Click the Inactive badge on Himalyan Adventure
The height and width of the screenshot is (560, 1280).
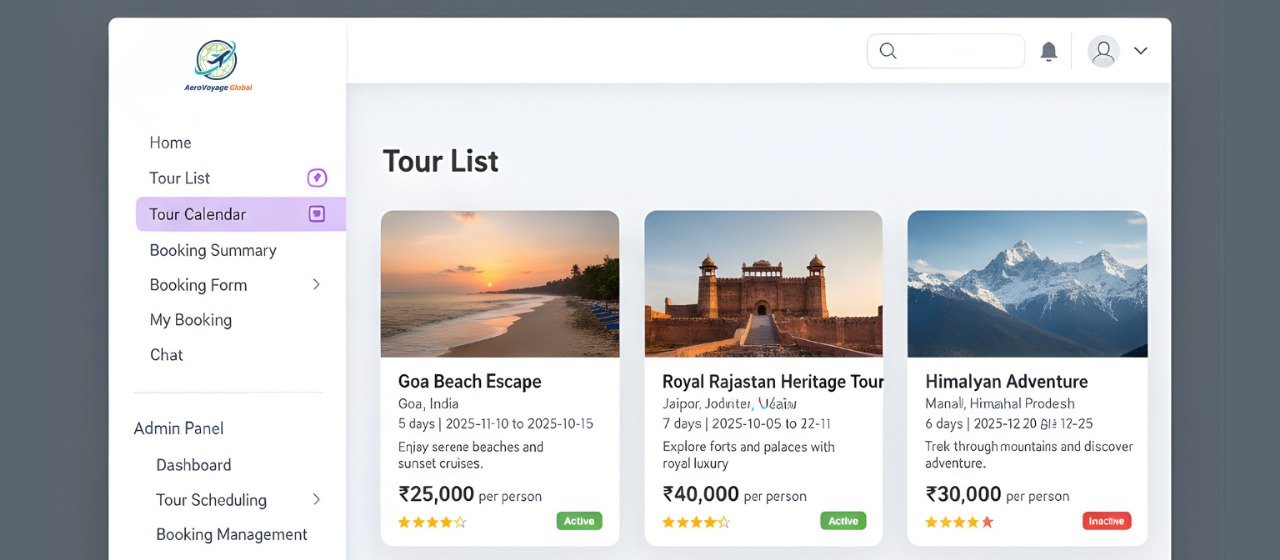click(x=1106, y=521)
